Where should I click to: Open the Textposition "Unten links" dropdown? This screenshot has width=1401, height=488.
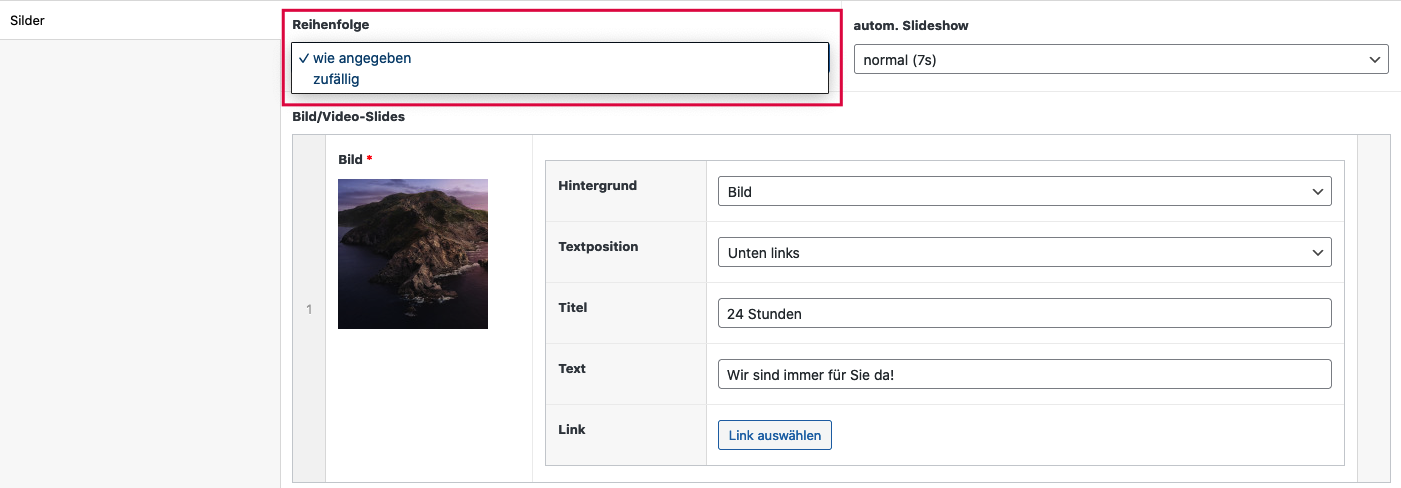tap(1024, 252)
